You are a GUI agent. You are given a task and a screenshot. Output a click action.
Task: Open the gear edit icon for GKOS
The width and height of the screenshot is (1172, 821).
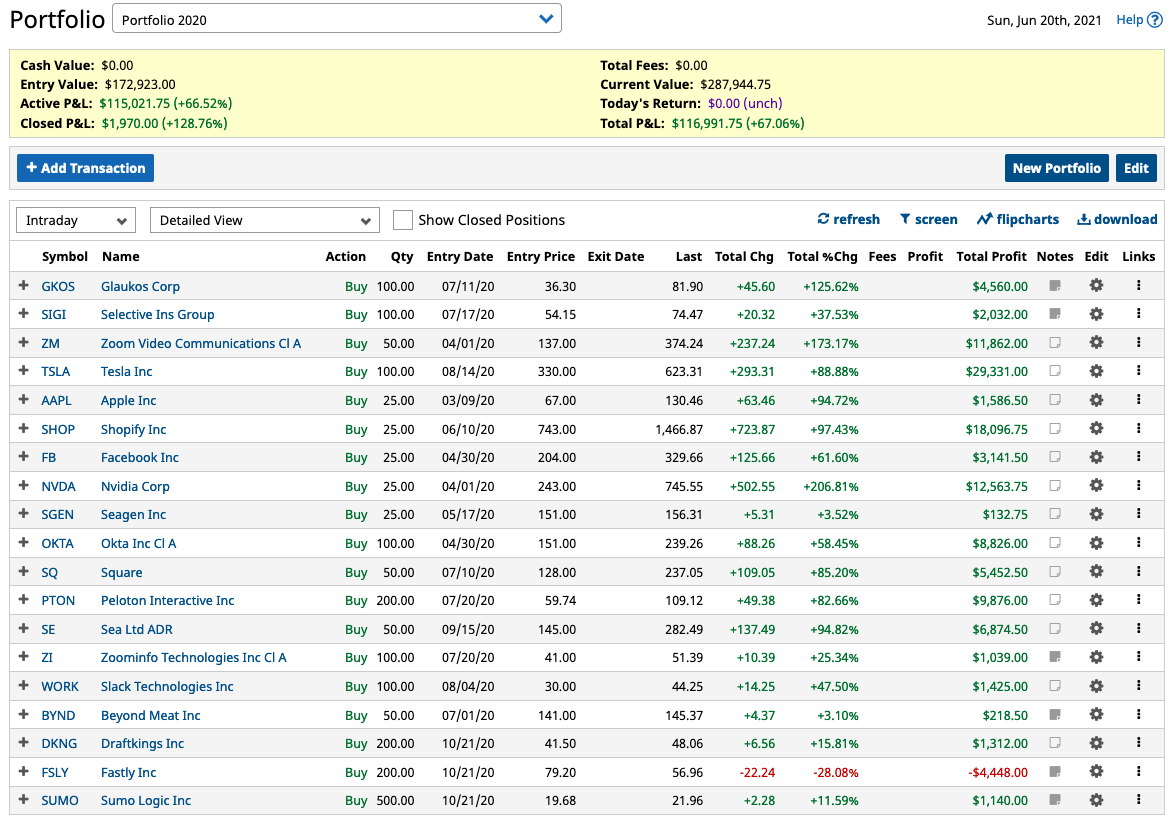pos(1096,285)
